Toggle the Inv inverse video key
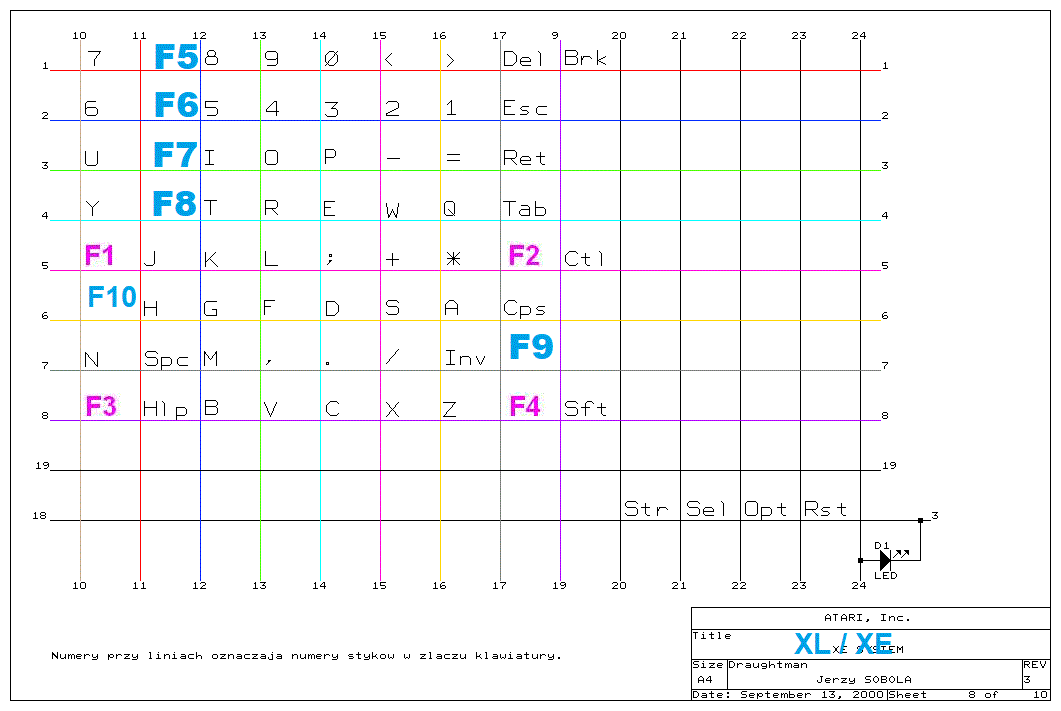This screenshot has height=711, width=1061. click(465, 357)
